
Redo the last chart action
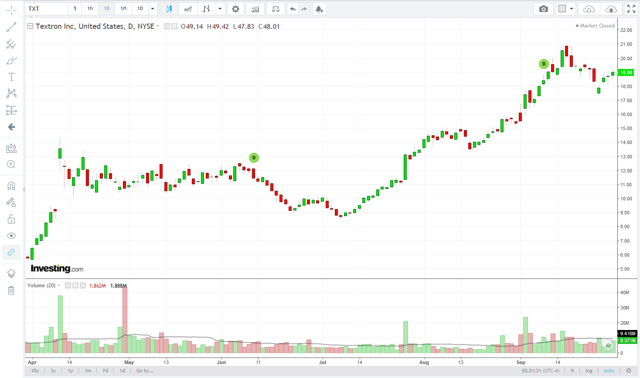tap(304, 9)
